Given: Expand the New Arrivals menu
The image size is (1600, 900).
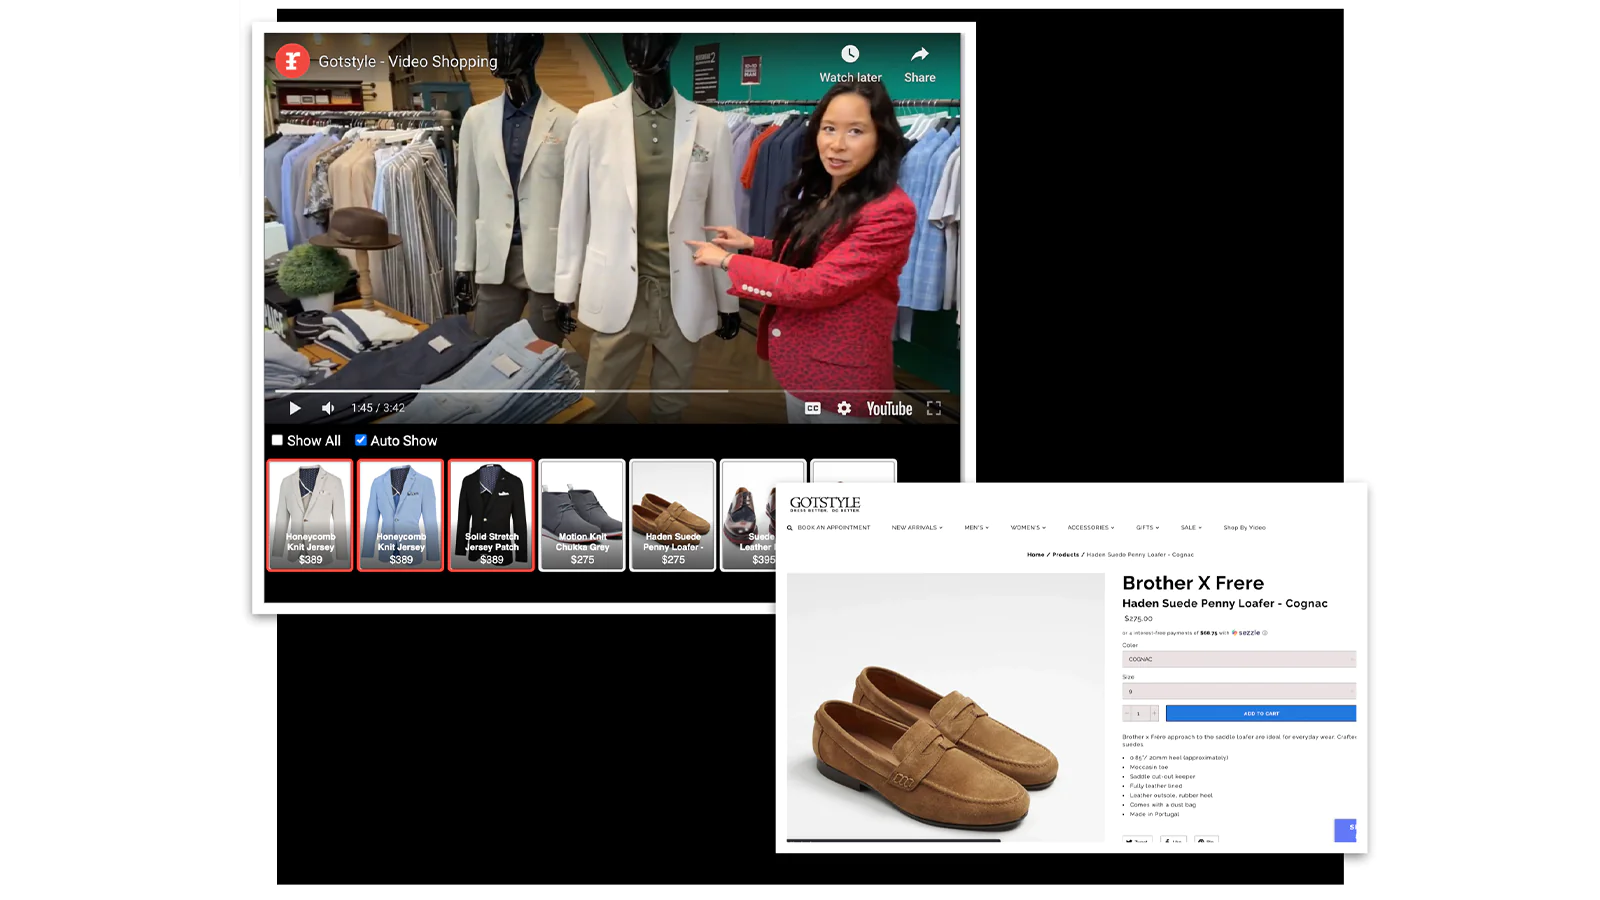Looking at the screenshot, I should coord(917,528).
